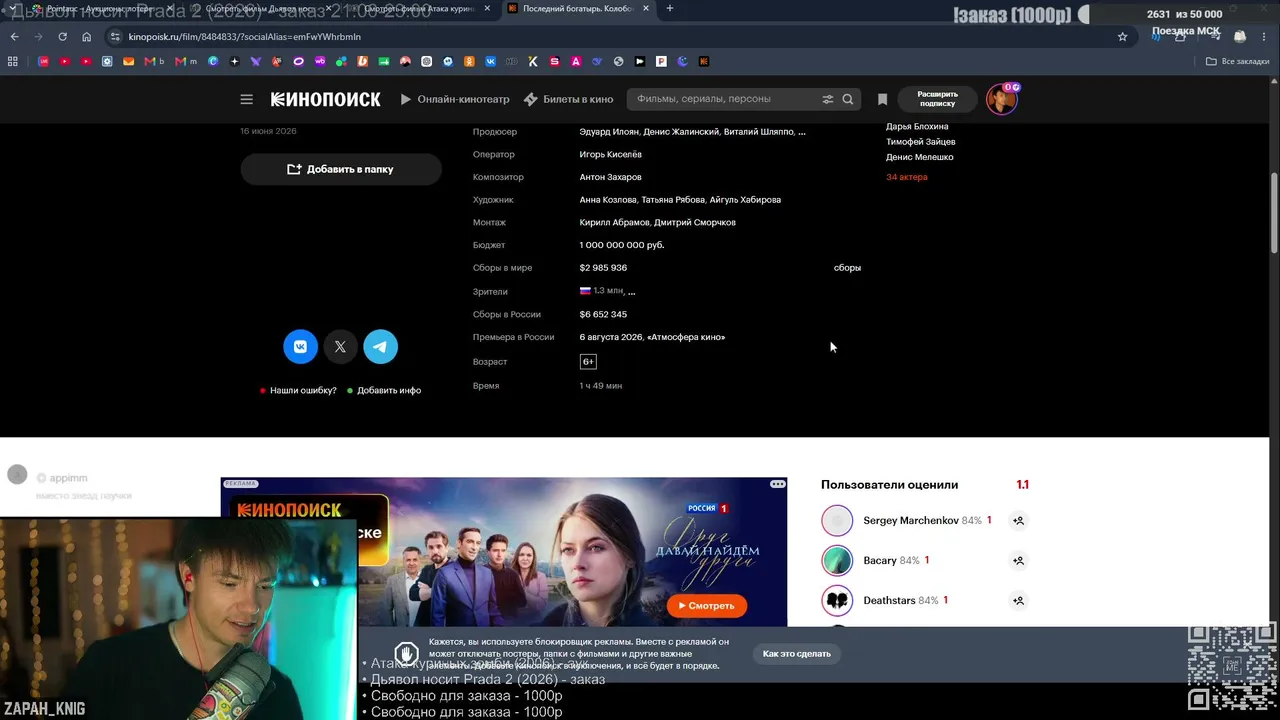Image resolution: width=1280 pixels, height=720 pixels.
Task: Share the film via Telegram icon
Action: tap(380, 346)
